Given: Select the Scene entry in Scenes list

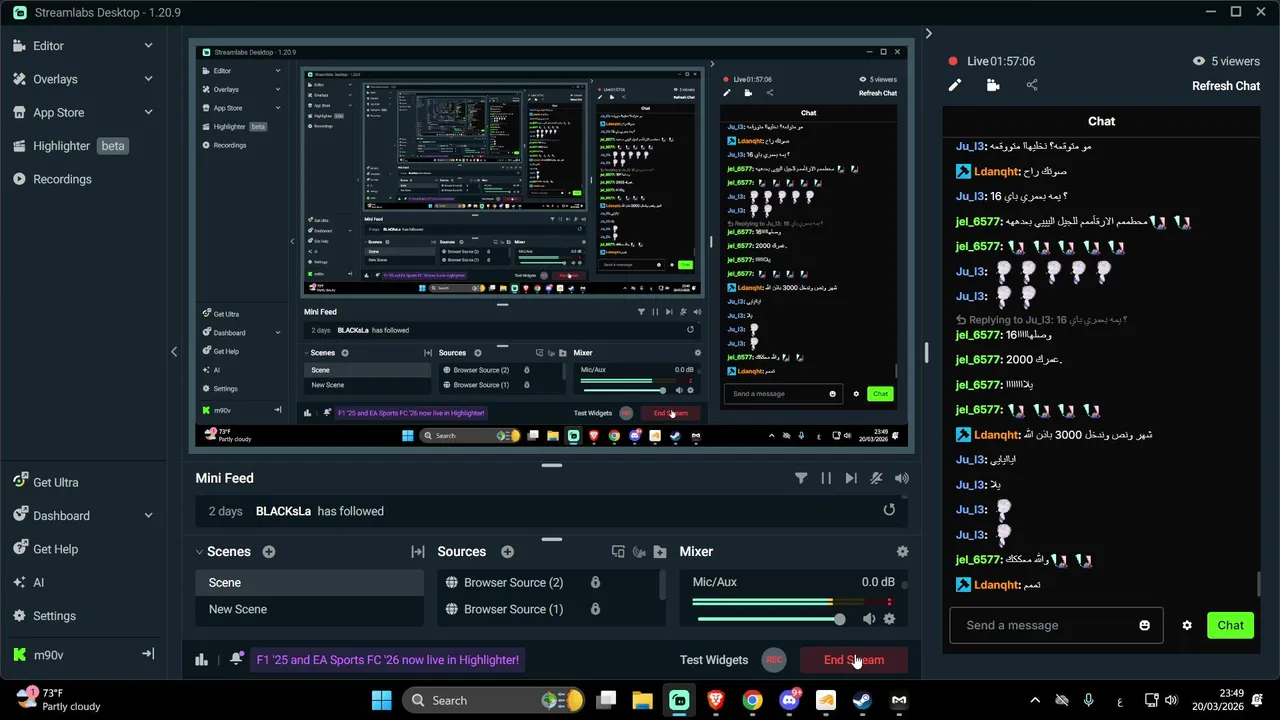Looking at the screenshot, I should click(x=309, y=583).
